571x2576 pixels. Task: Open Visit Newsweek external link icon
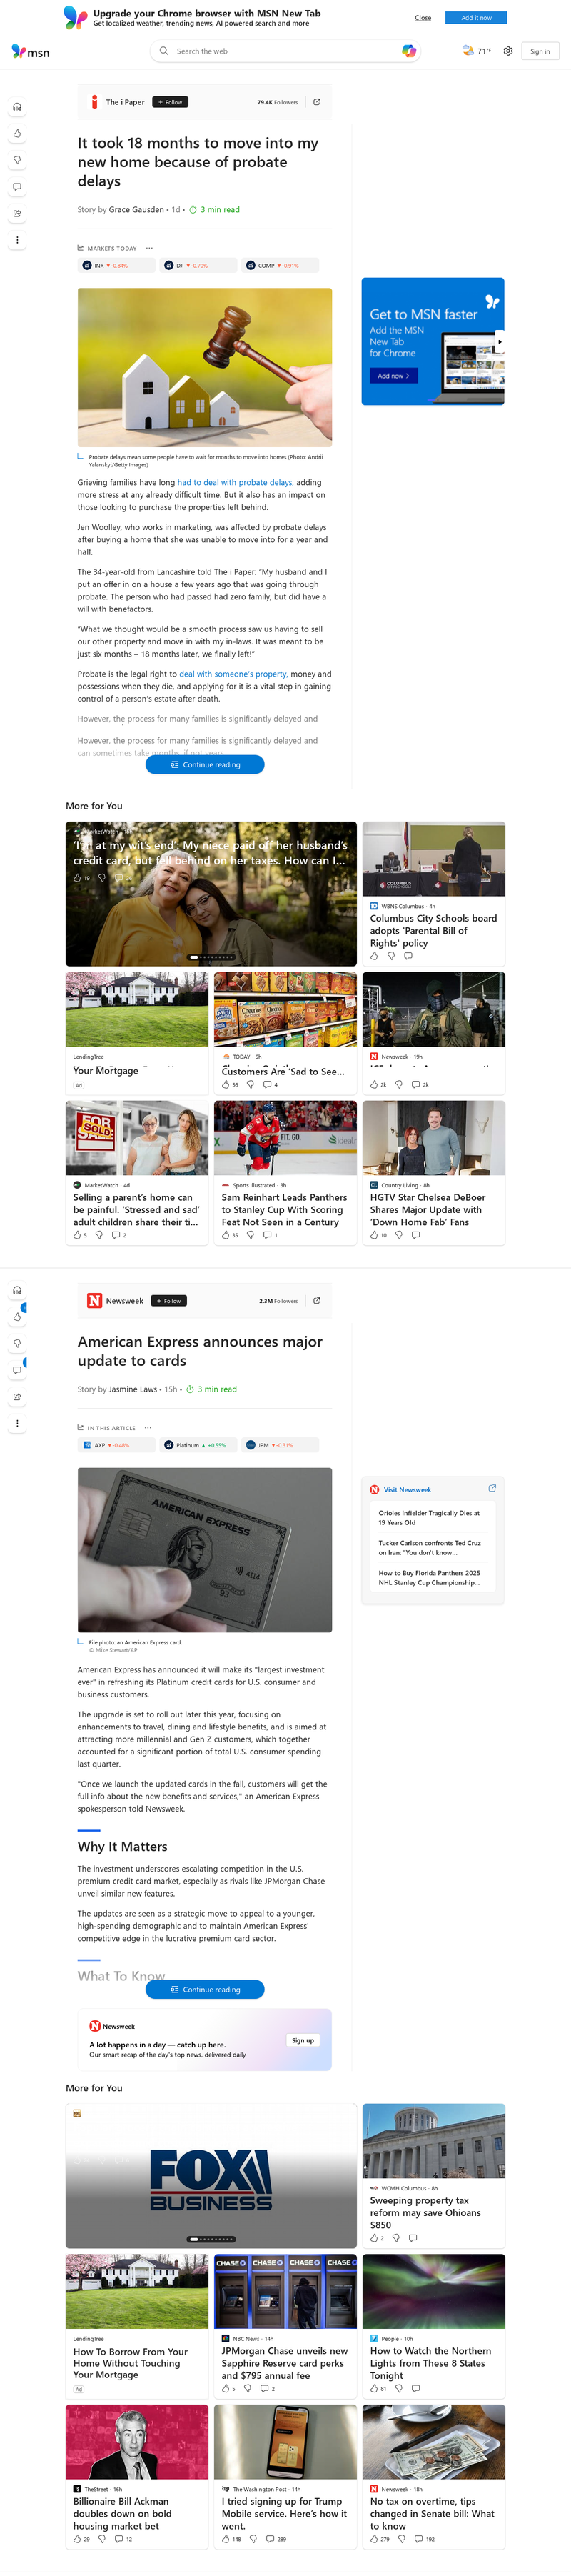pyautogui.click(x=492, y=1488)
